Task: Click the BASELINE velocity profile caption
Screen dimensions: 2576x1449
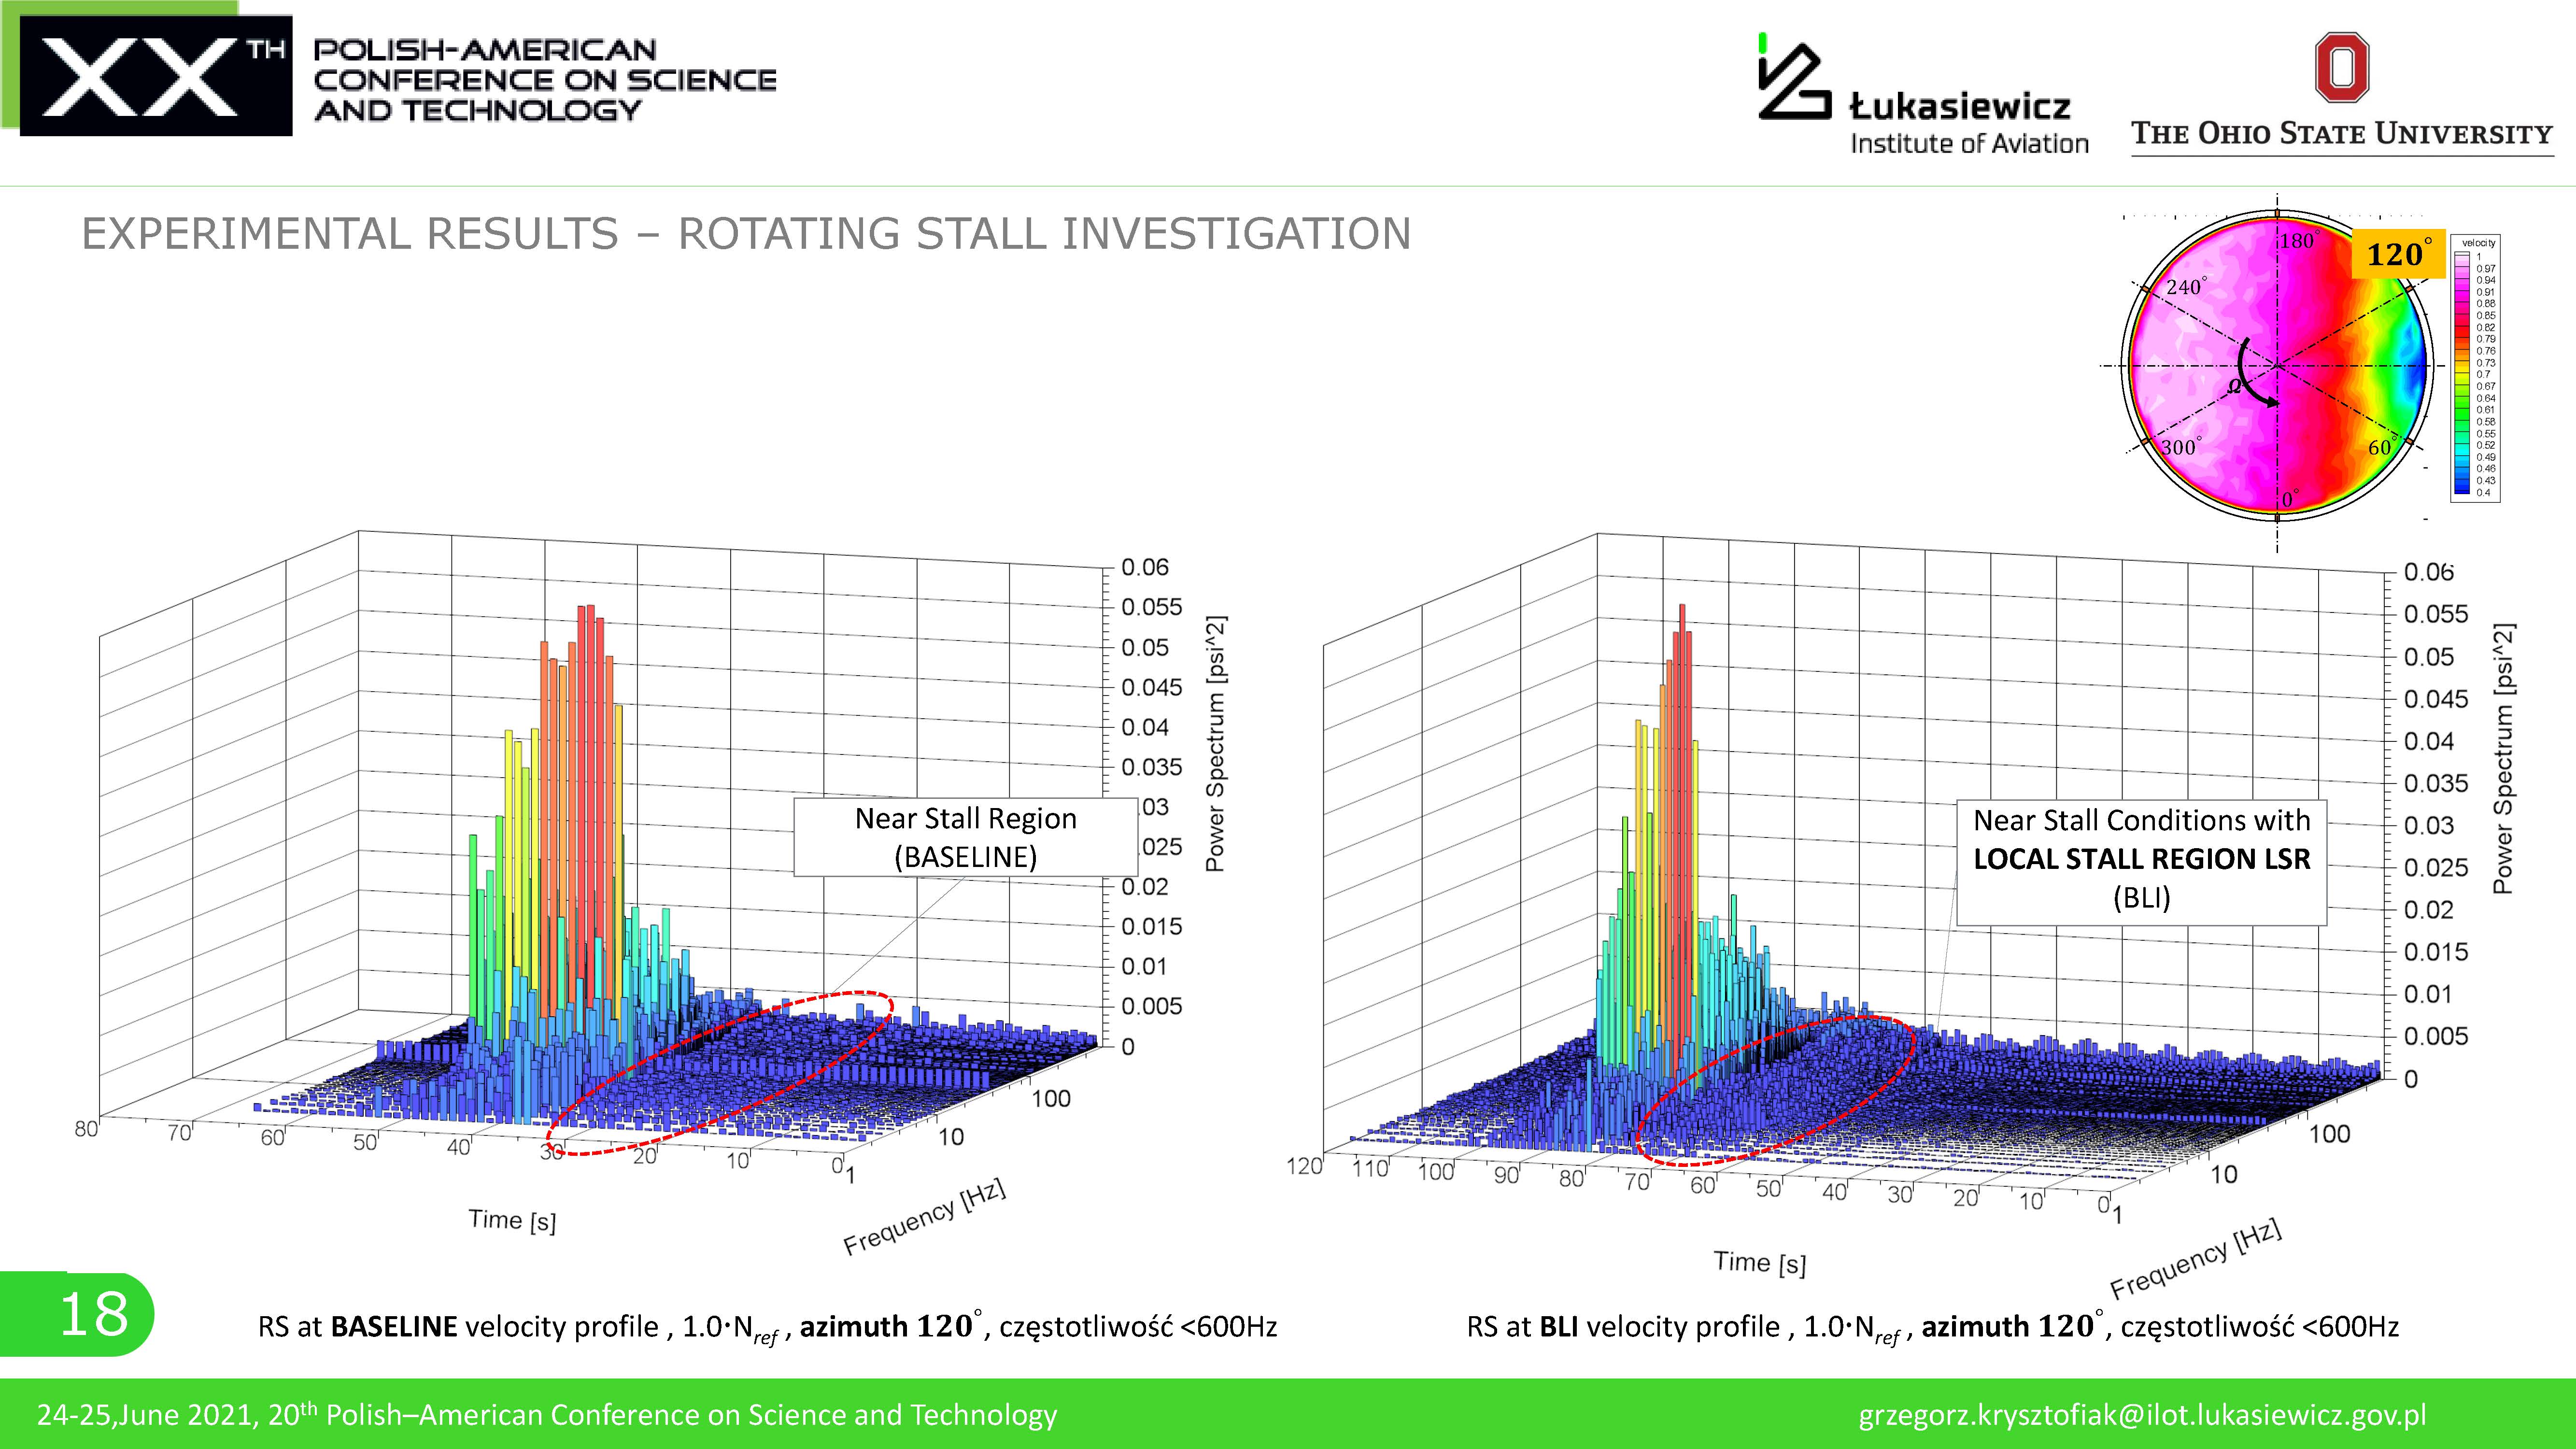Action: pos(767,1327)
